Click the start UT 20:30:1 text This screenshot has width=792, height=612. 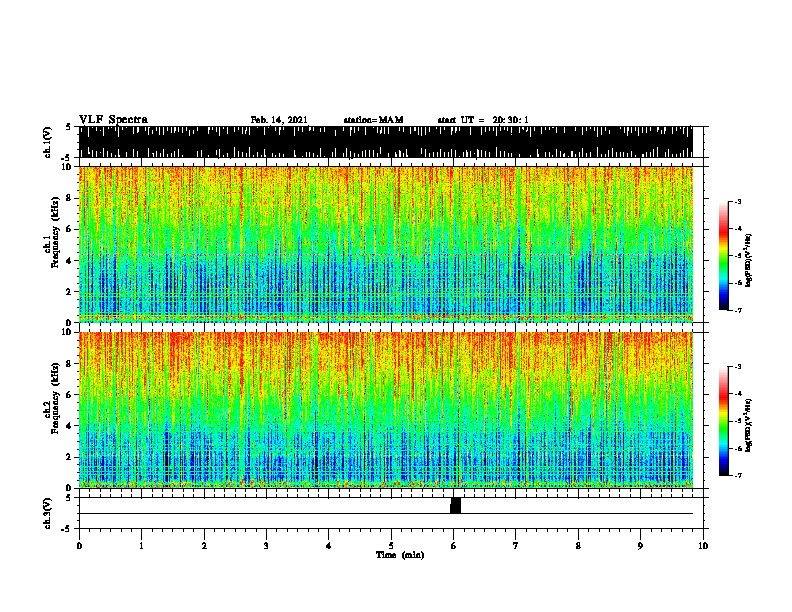tap(483, 120)
